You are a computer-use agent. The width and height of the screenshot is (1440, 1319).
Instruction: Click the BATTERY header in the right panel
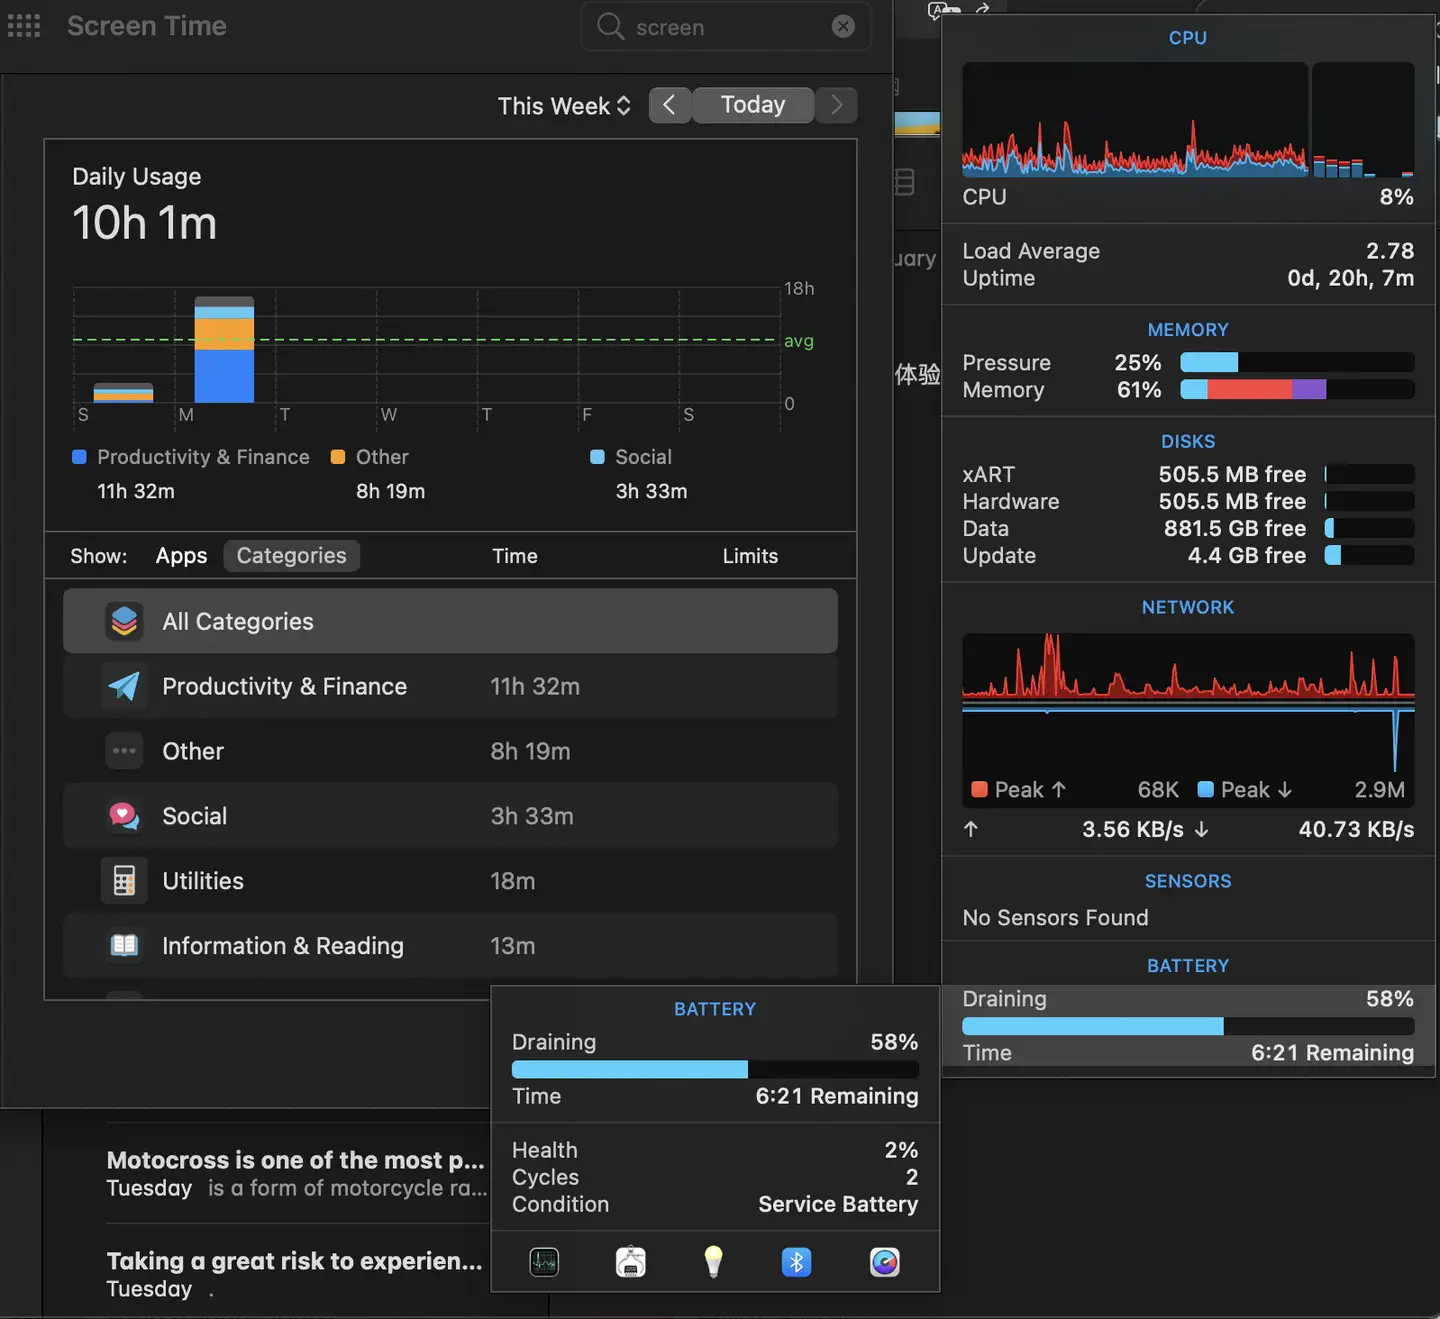pyautogui.click(x=1188, y=966)
